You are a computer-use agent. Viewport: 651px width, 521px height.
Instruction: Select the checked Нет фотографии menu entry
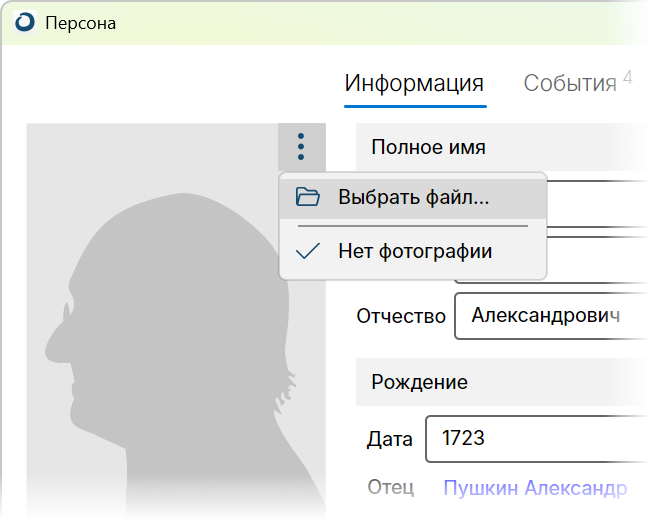[413, 251]
